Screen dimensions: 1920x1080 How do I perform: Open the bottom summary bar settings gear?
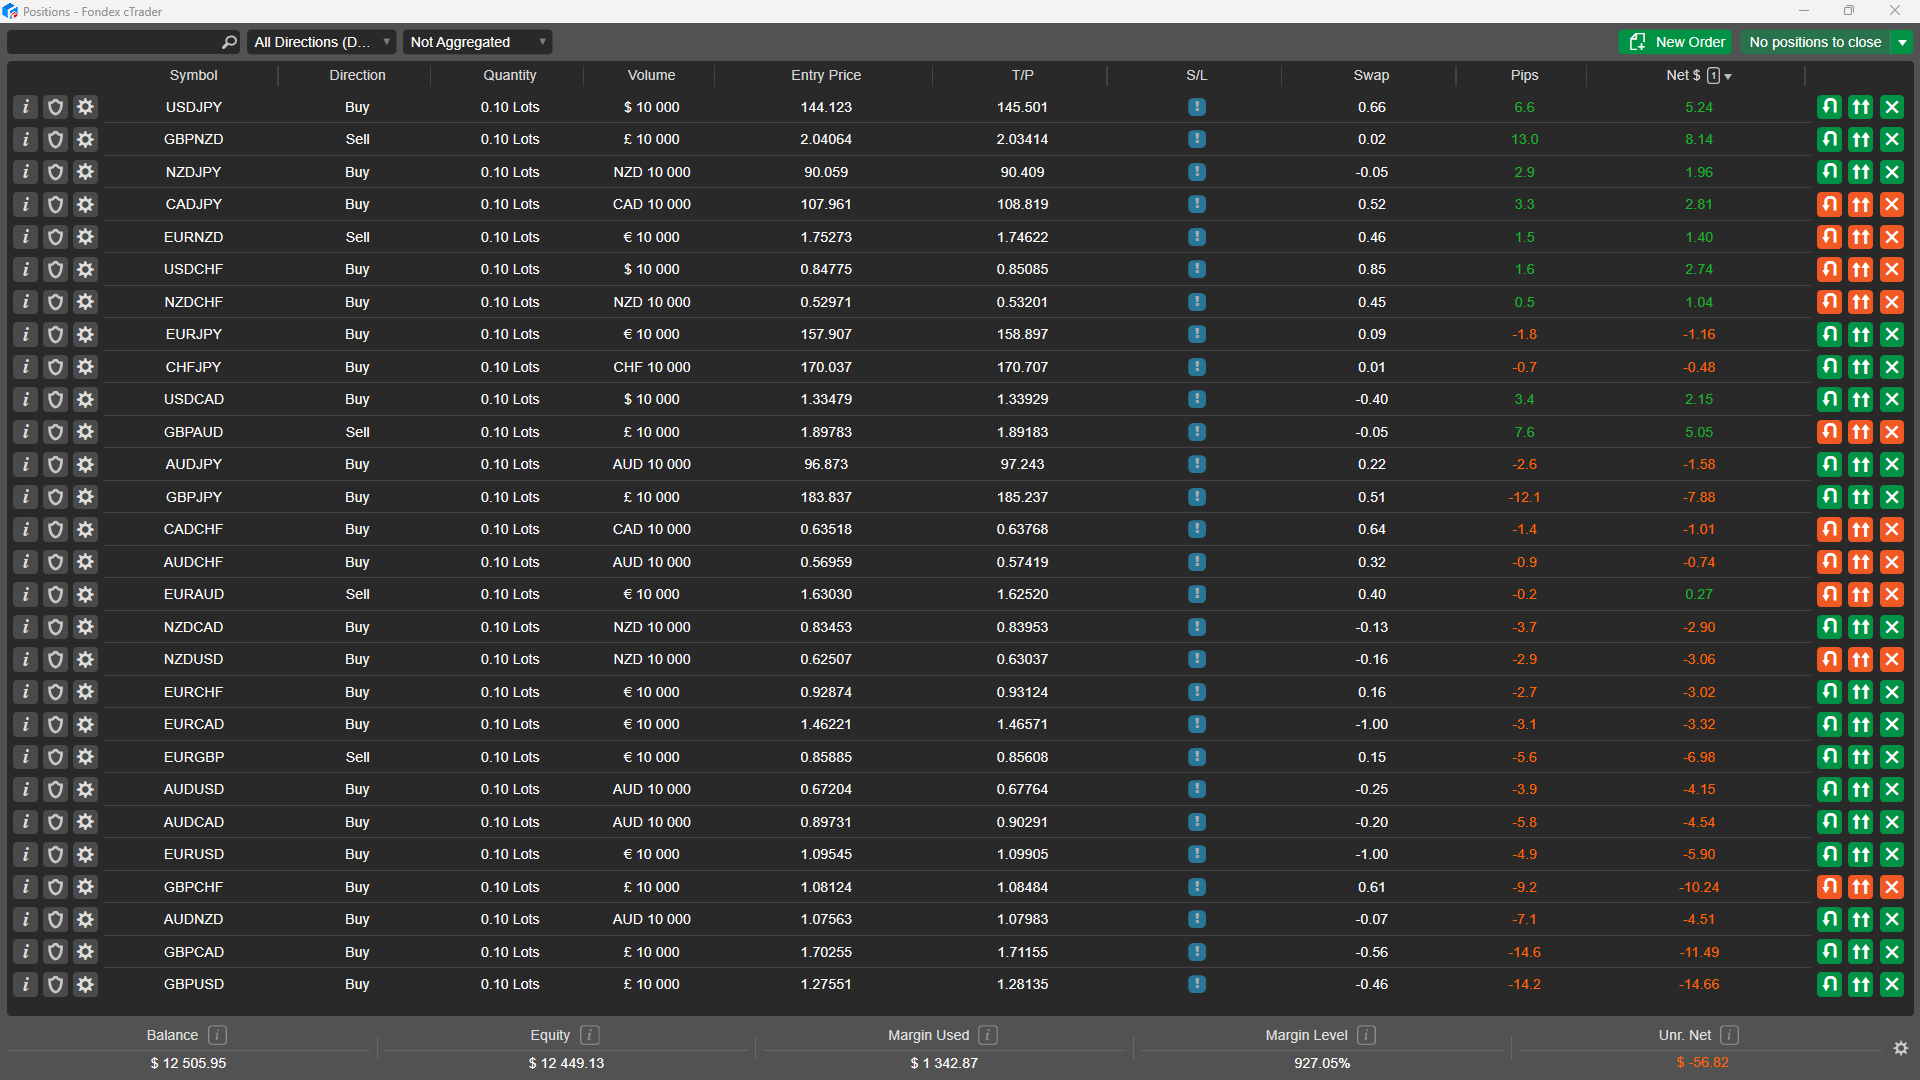1901,1048
